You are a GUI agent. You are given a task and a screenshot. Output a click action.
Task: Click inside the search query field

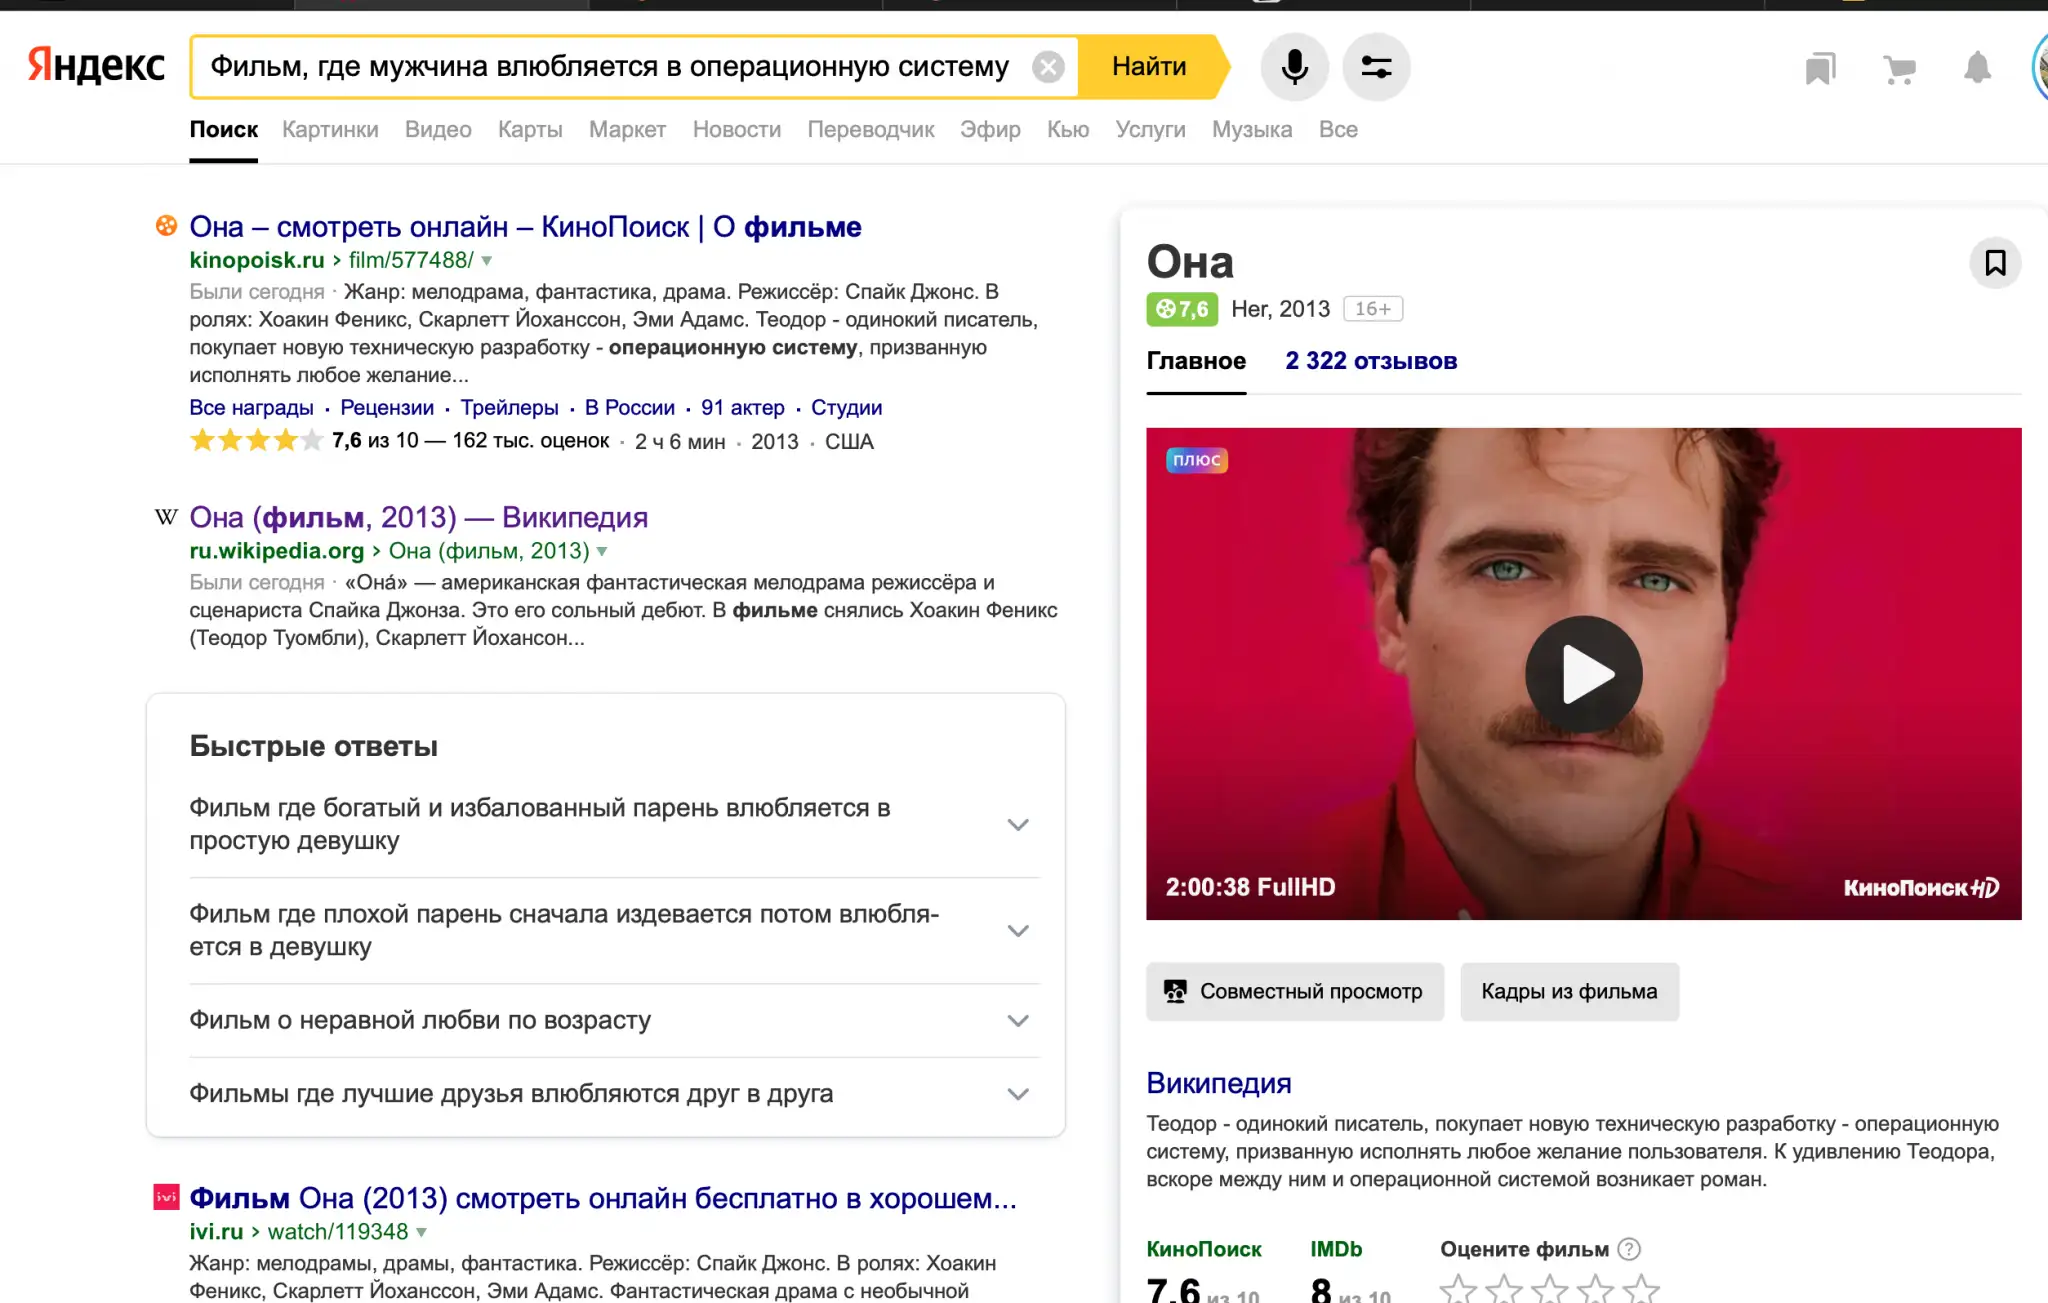pyautogui.click(x=608, y=67)
